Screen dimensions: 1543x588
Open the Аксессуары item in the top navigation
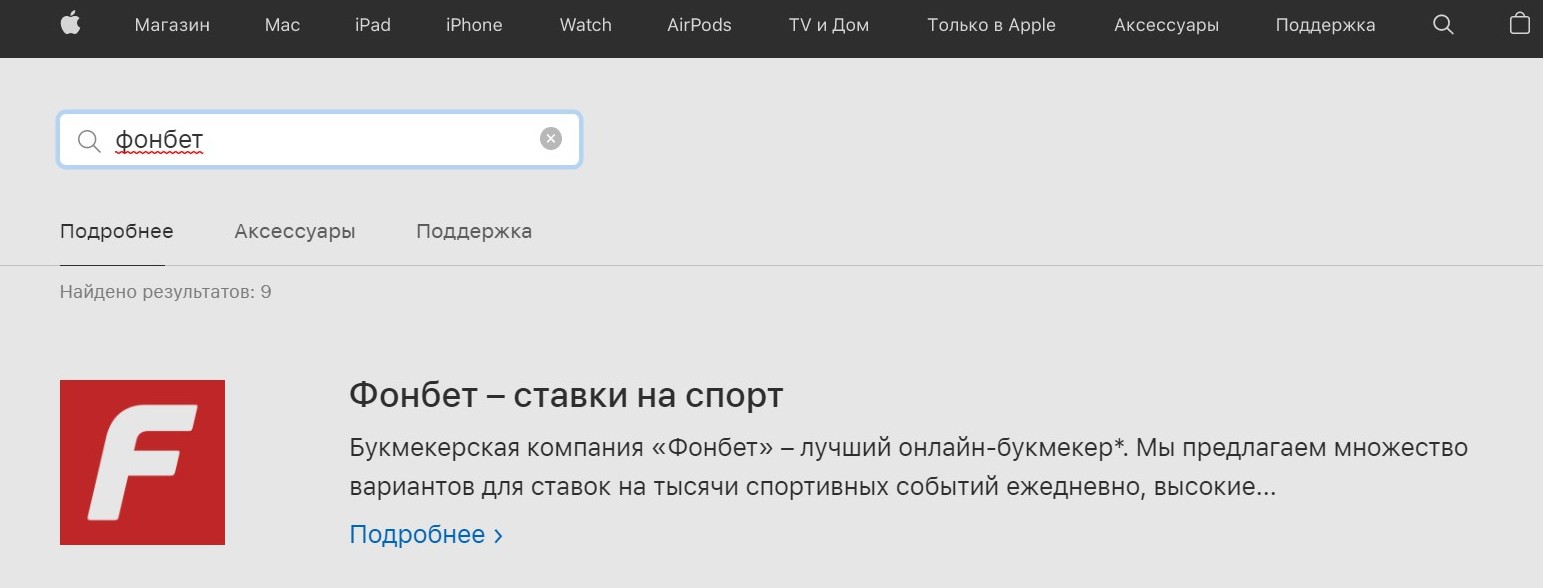[1166, 25]
